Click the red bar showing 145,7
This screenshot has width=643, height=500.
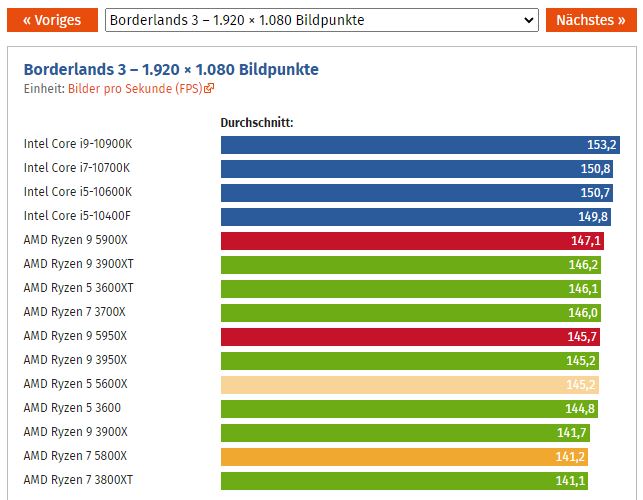pos(410,337)
